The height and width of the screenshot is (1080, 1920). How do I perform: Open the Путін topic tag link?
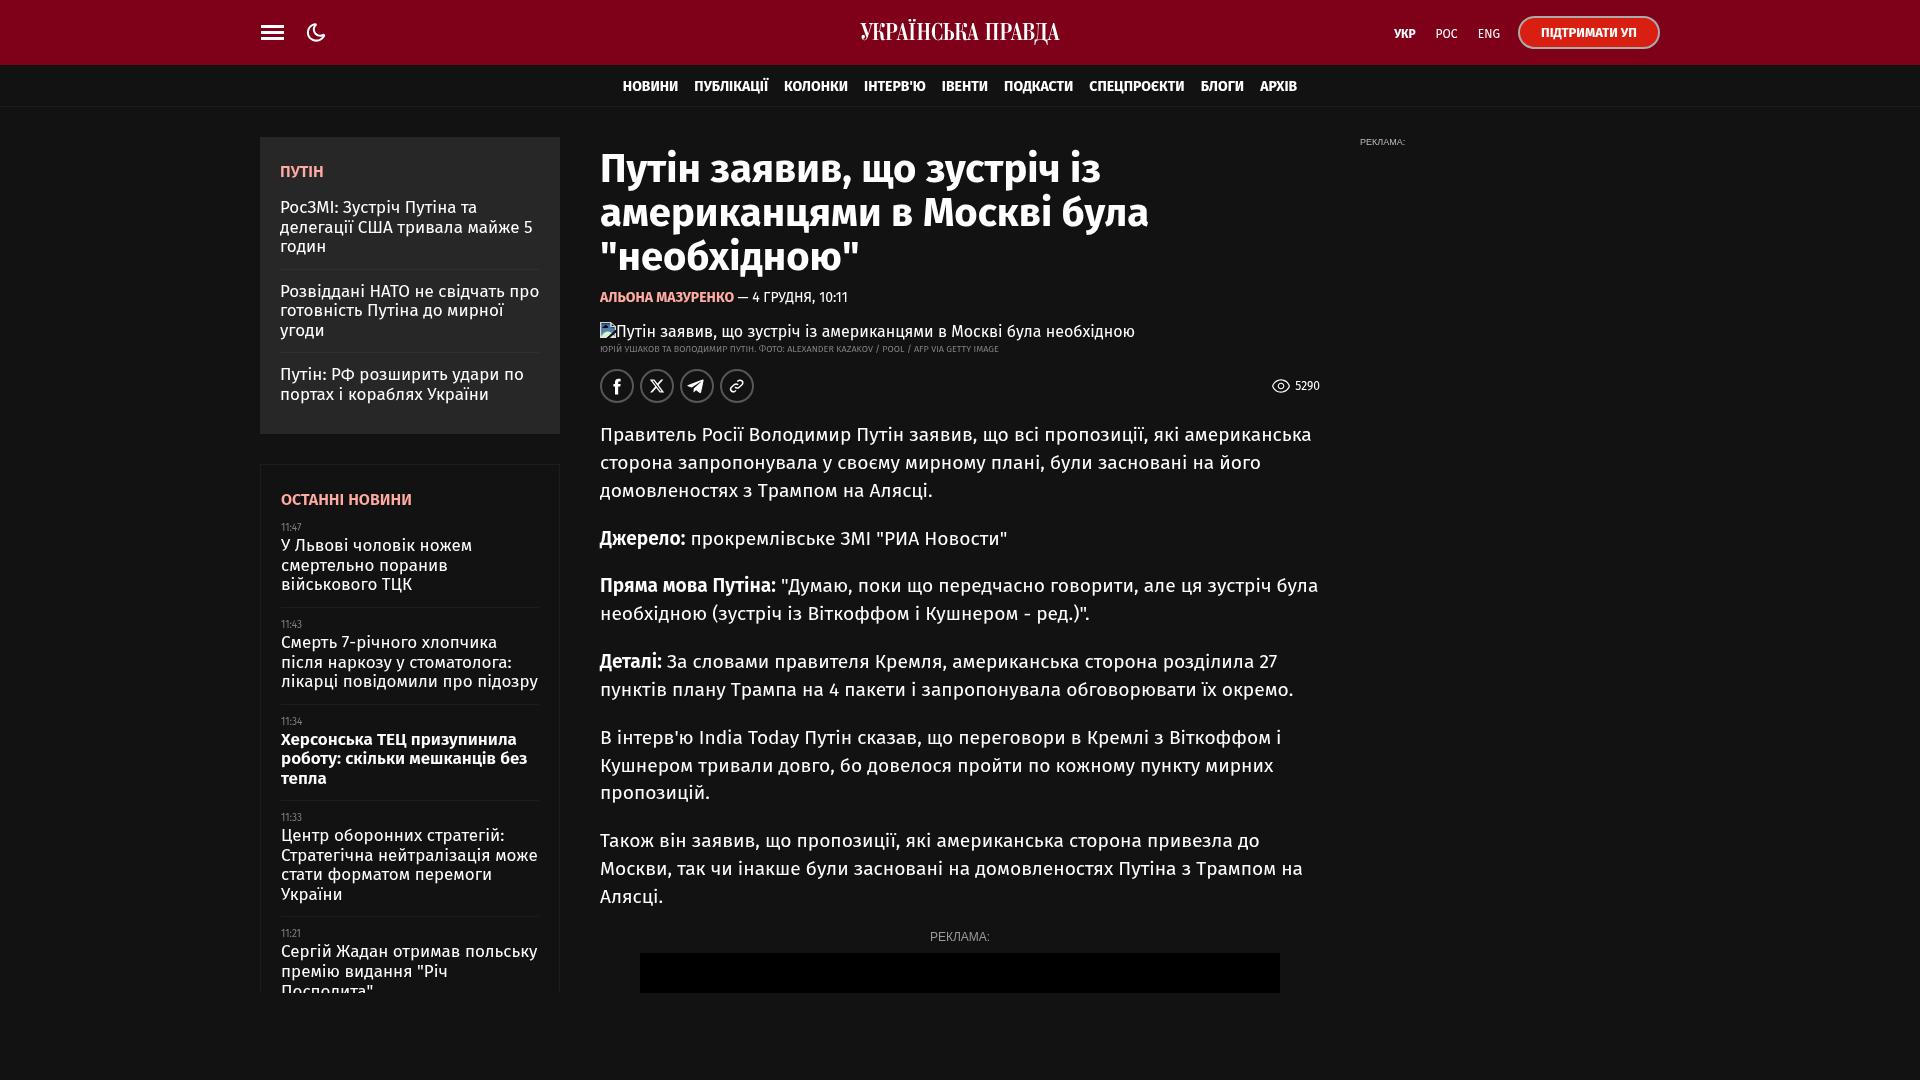tap(301, 172)
